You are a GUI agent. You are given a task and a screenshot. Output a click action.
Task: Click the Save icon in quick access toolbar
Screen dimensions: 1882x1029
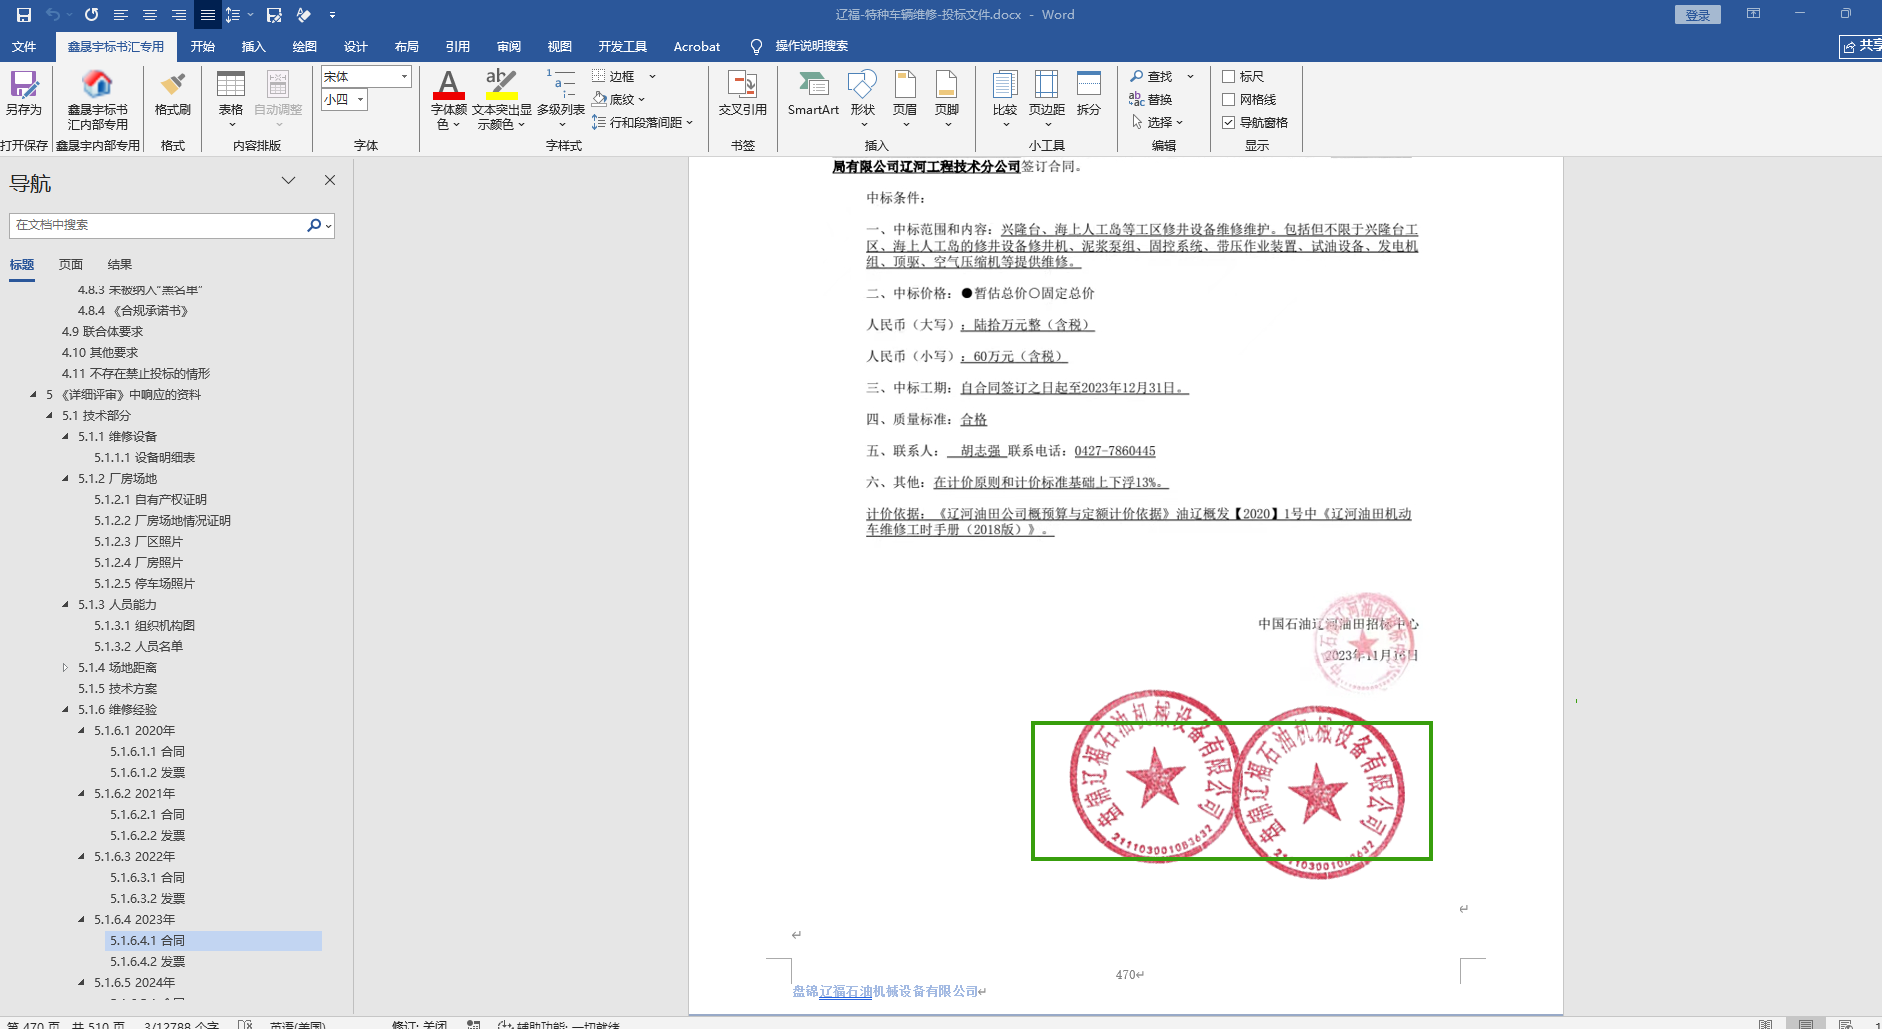click(x=24, y=15)
